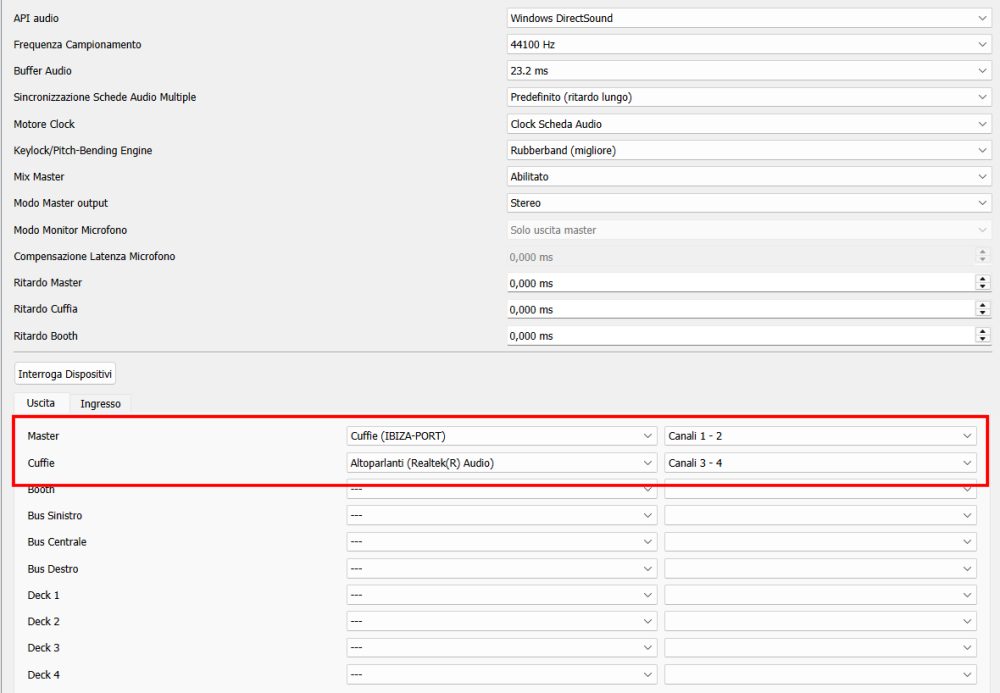Screen dimensions: 1000x693
Task: Open Bus Destro device dropdown
Action: (x=502, y=569)
